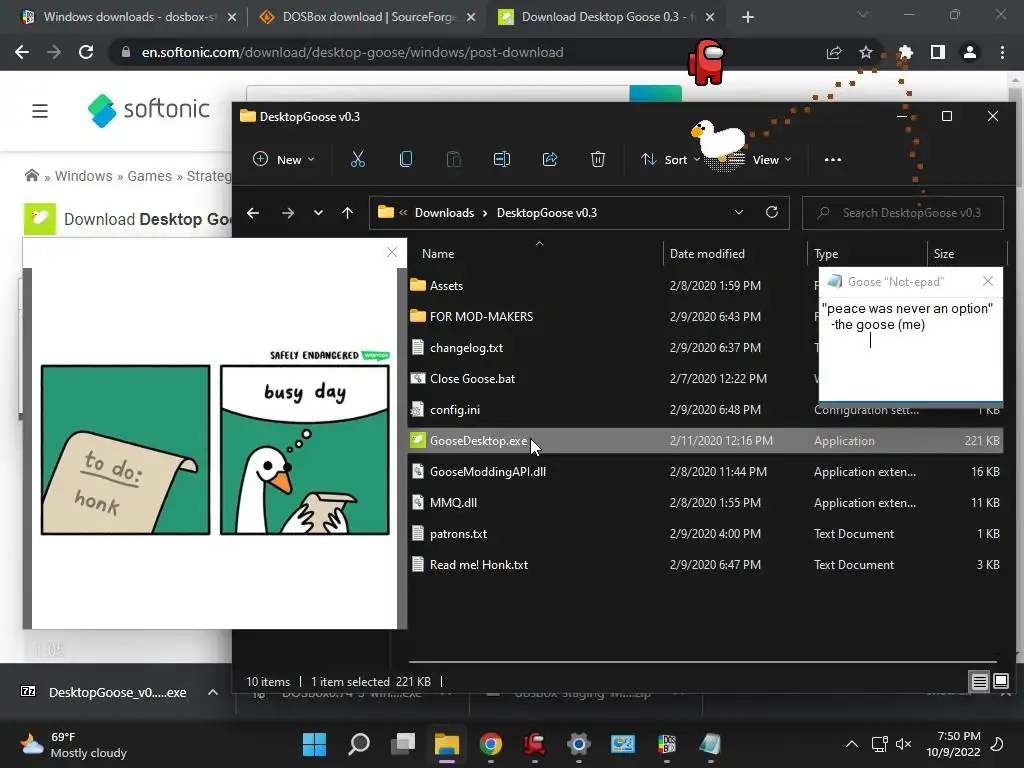1024x768 pixels.
Task: Select the FOR MOD-MAKERS folder
Action: click(x=481, y=317)
